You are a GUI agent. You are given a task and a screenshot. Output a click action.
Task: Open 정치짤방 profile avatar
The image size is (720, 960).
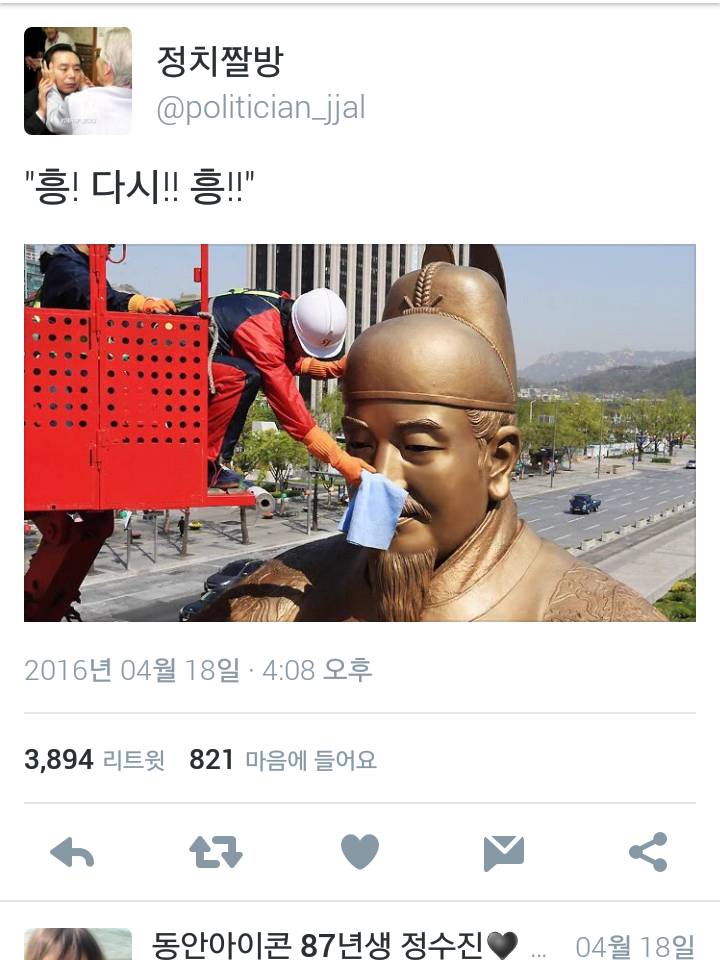pos(78,81)
